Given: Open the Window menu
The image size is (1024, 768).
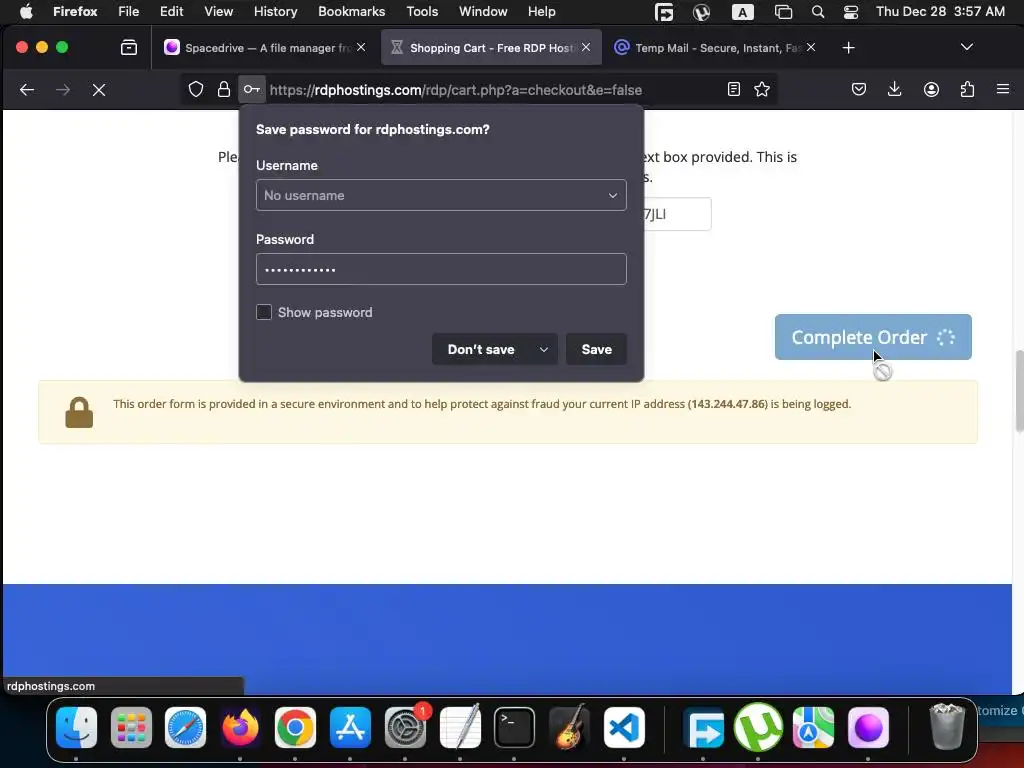Looking at the screenshot, I should pyautogui.click(x=483, y=12).
